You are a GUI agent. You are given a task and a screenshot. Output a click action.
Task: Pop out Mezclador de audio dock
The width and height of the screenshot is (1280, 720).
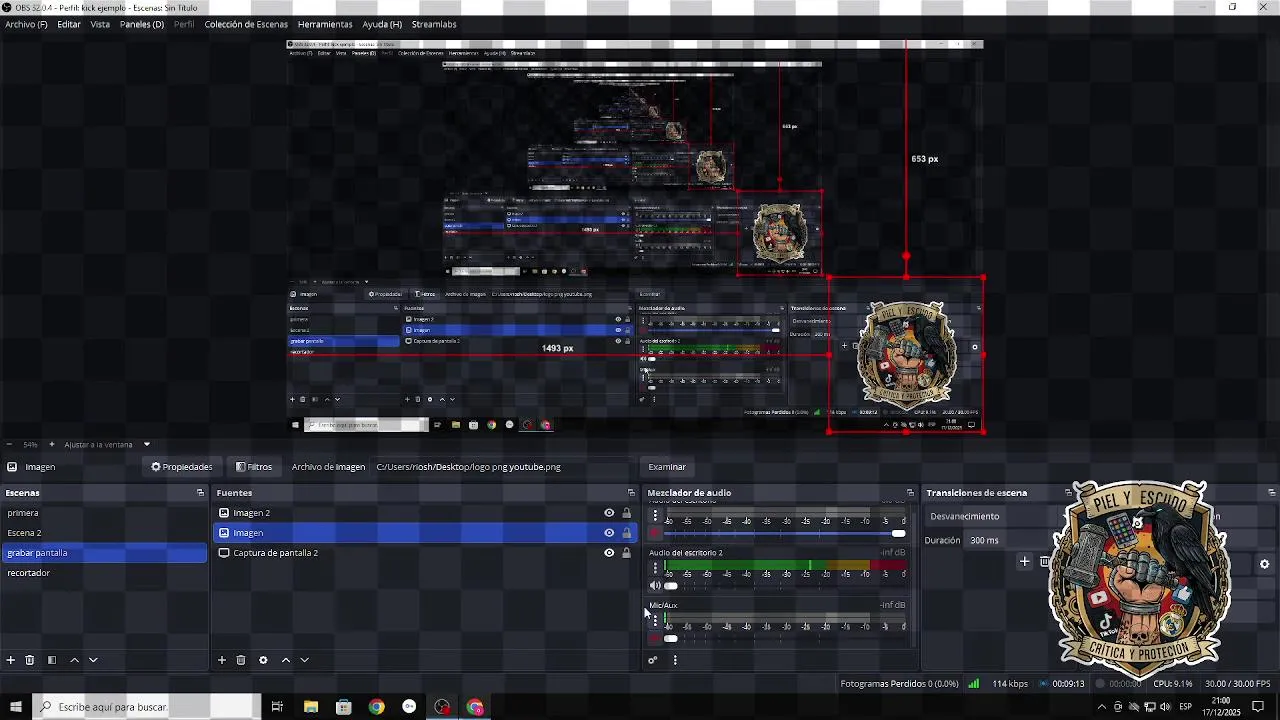(x=910, y=493)
